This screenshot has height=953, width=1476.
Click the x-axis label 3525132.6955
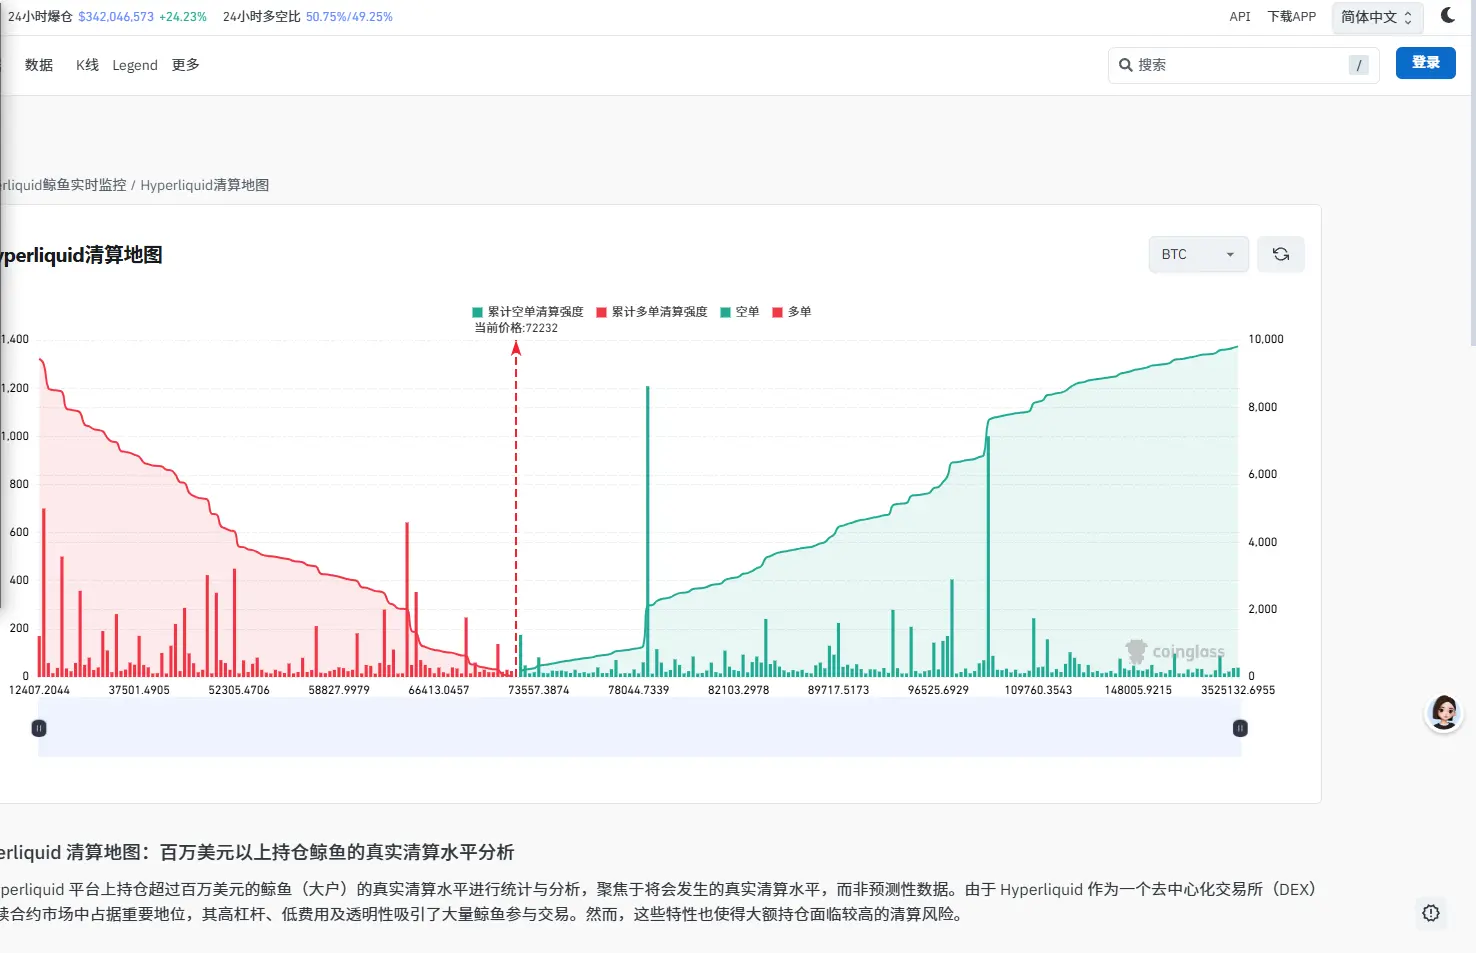(x=1238, y=690)
